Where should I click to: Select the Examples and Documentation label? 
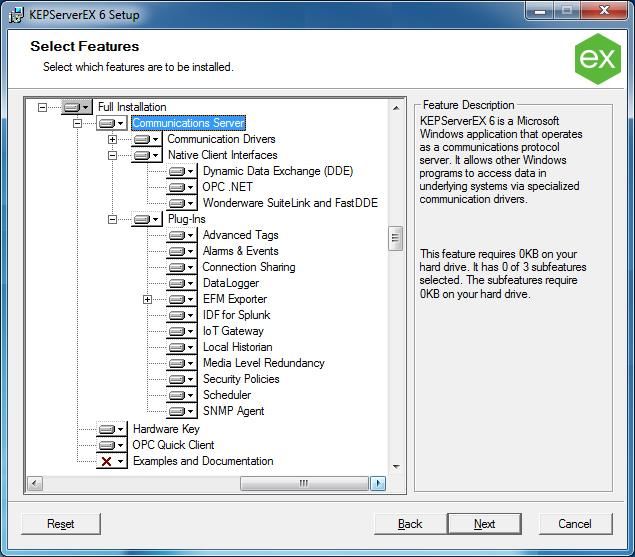[203, 461]
